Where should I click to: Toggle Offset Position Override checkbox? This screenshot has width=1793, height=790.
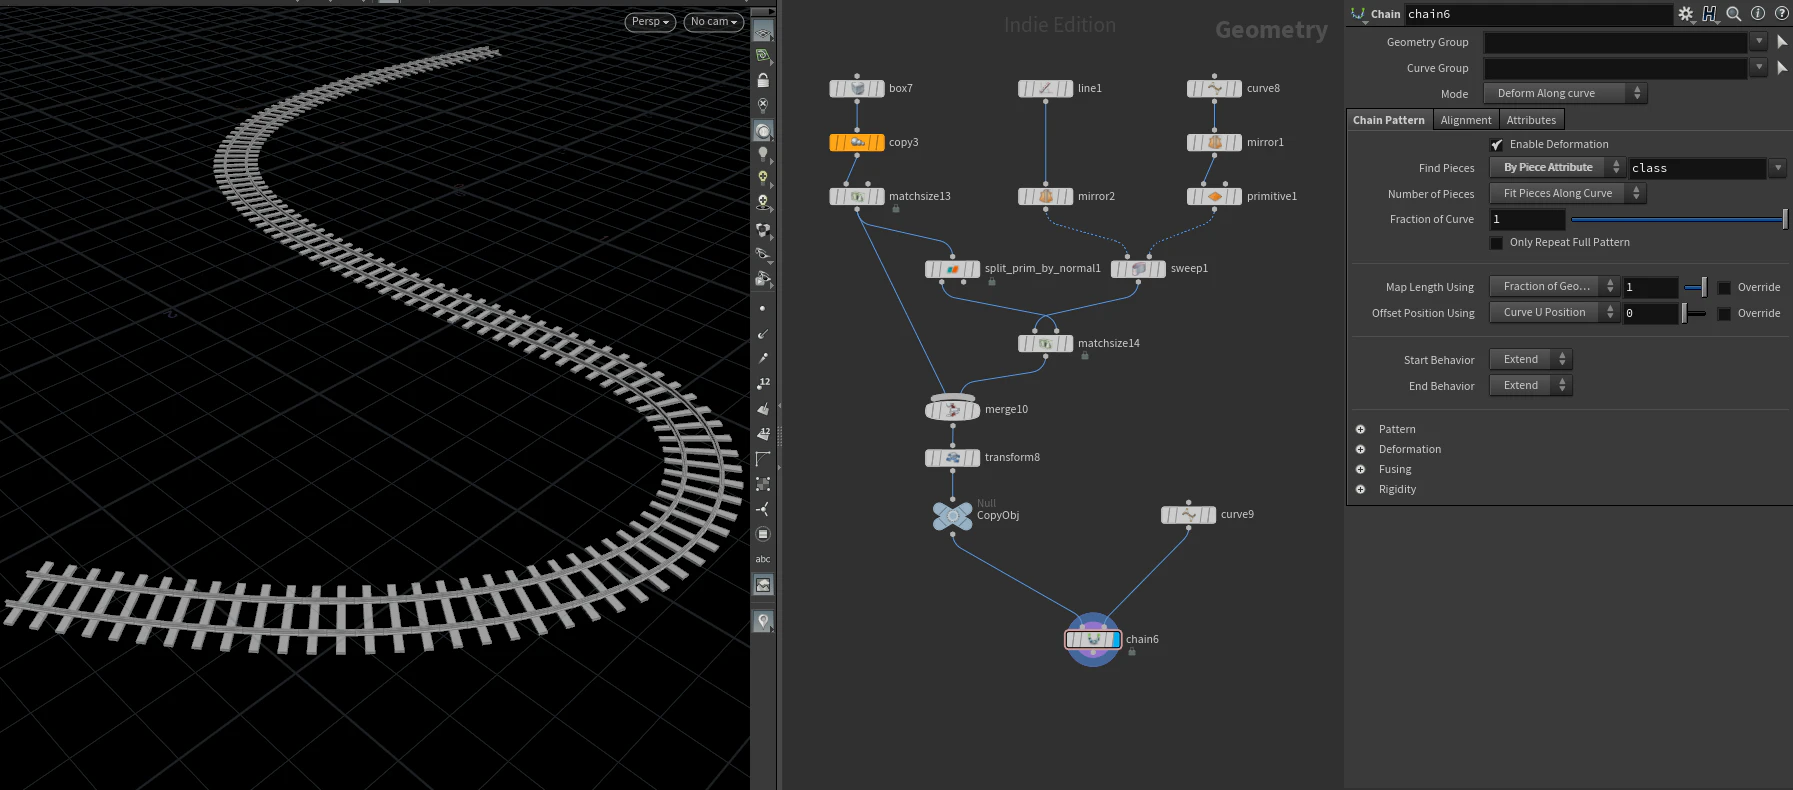click(x=1724, y=314)
